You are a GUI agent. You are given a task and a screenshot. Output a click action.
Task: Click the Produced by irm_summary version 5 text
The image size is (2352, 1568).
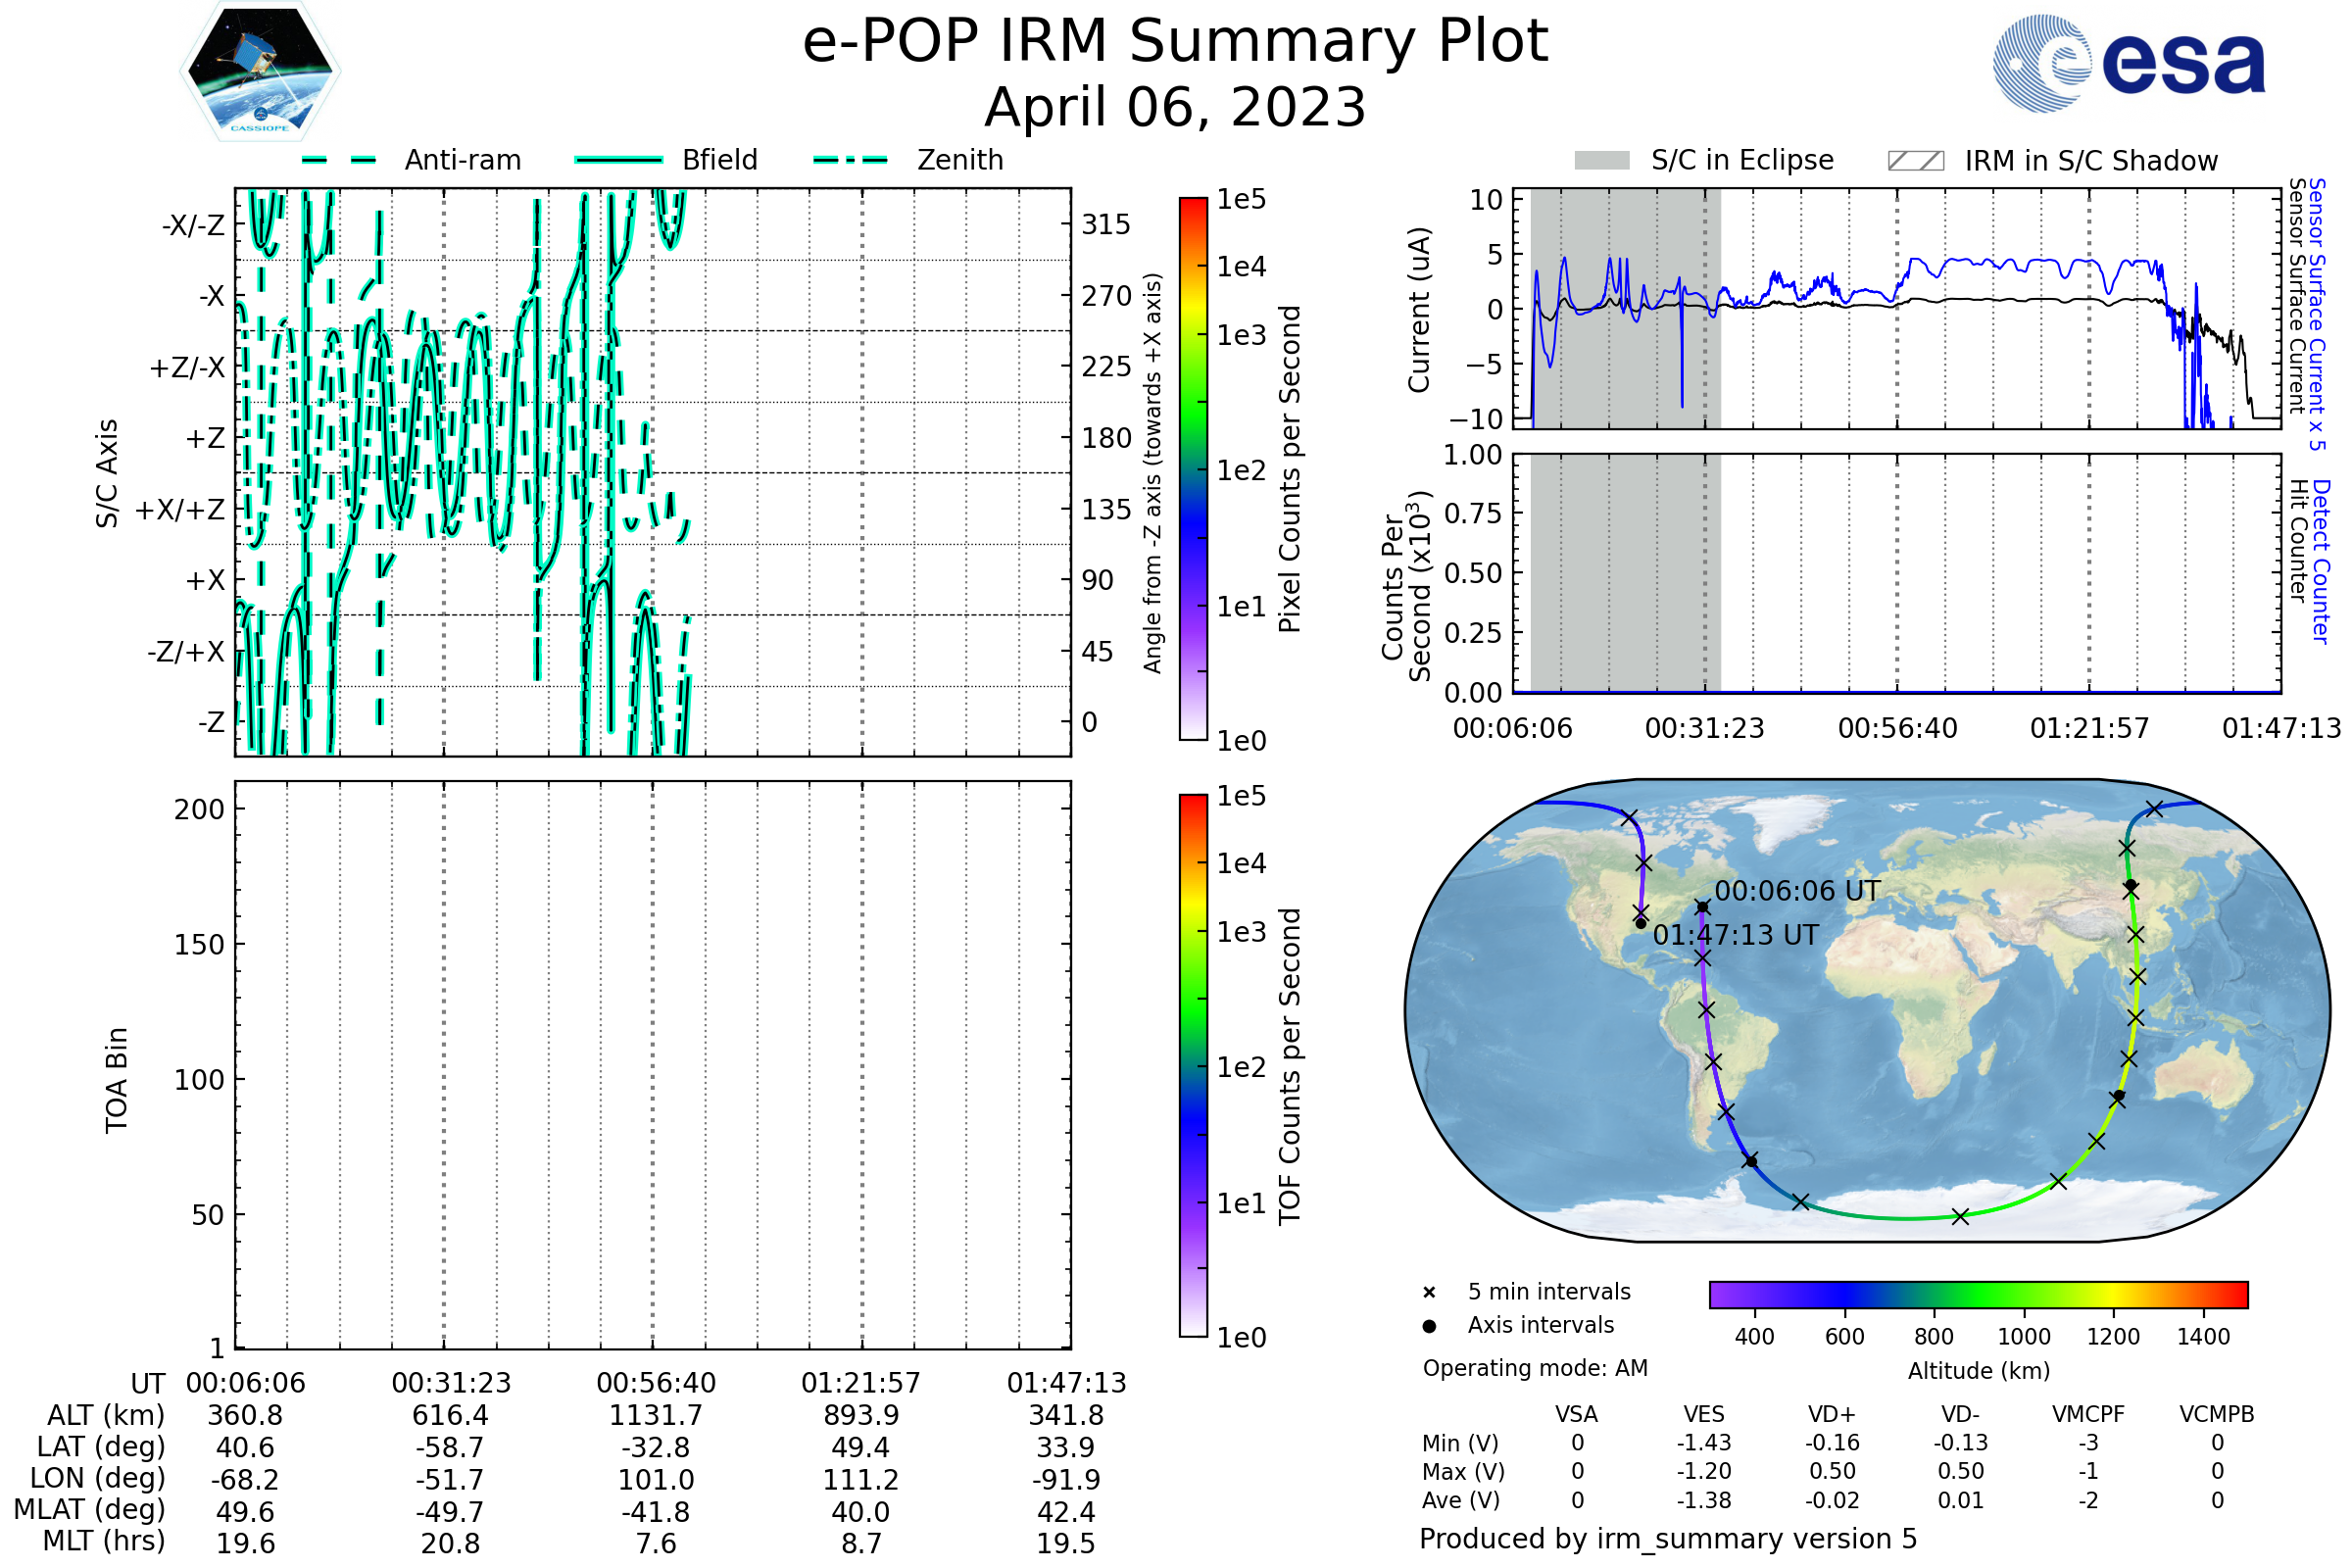[x=1668, y=1538]
